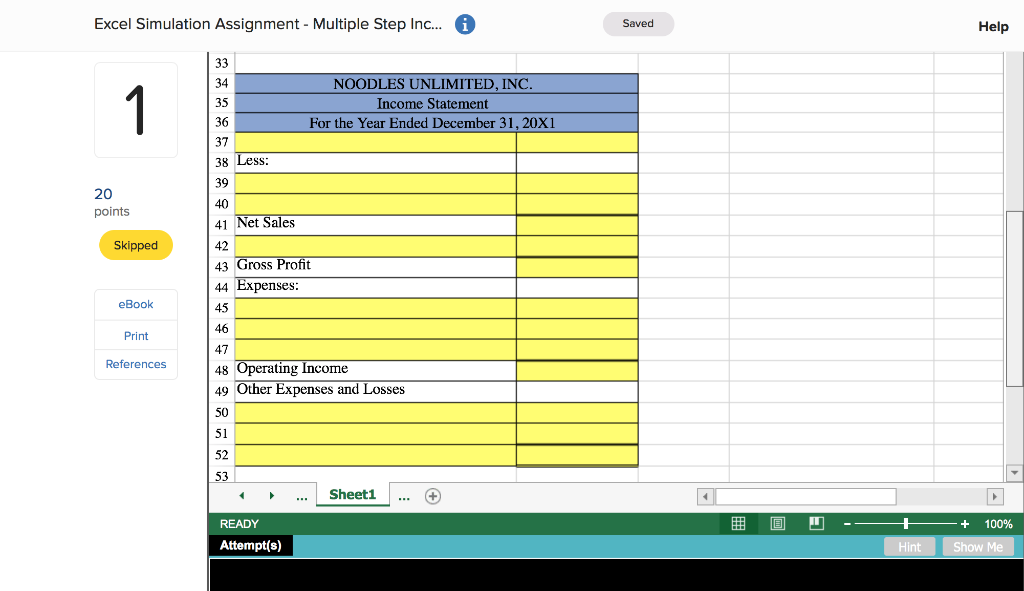Viewport: 1024px width, 591px height.
Task: Open the eBook link
Action: coord(135,304)
